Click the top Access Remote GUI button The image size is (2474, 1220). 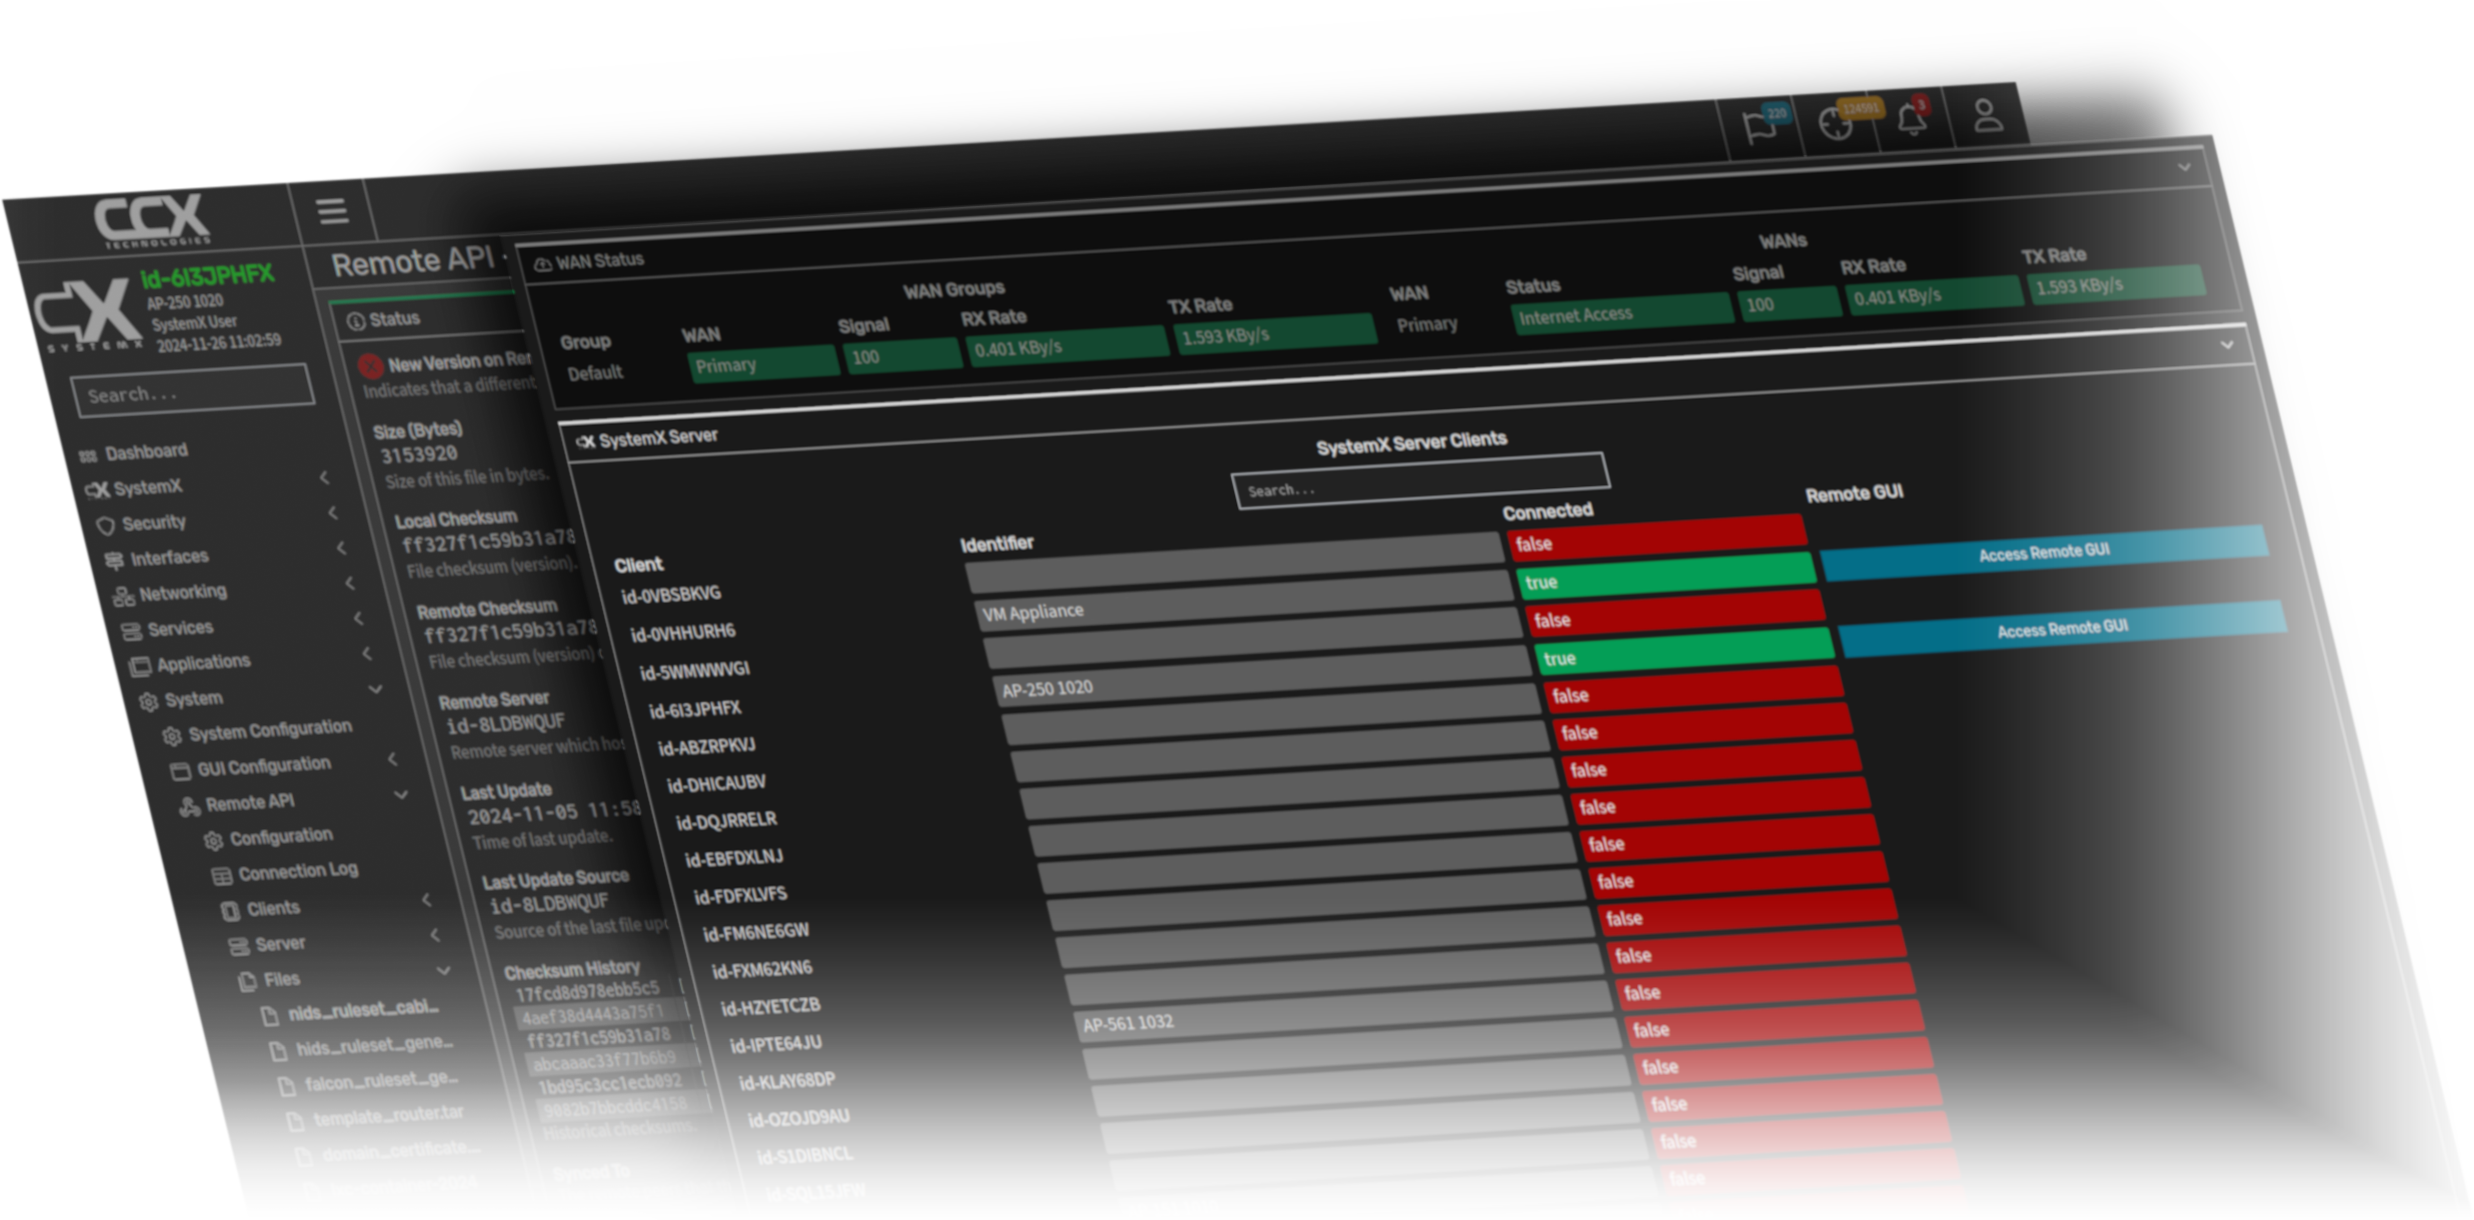(2043, 551)
